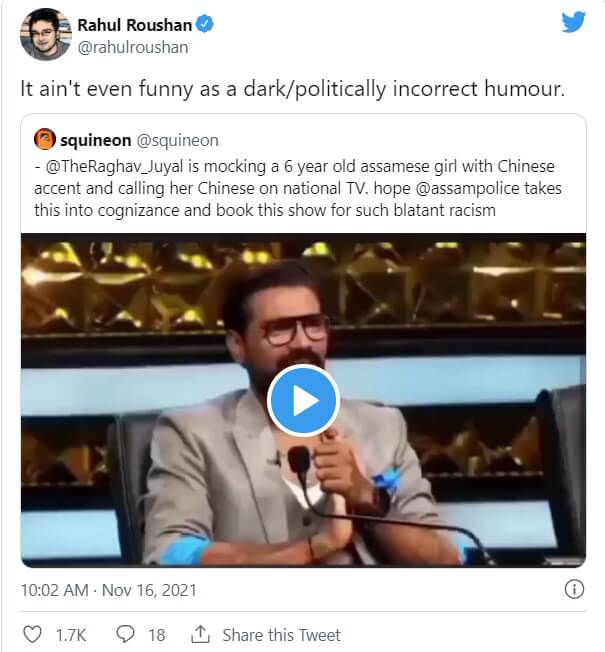Like the tweet with heart icon

[x=33, y=634]
